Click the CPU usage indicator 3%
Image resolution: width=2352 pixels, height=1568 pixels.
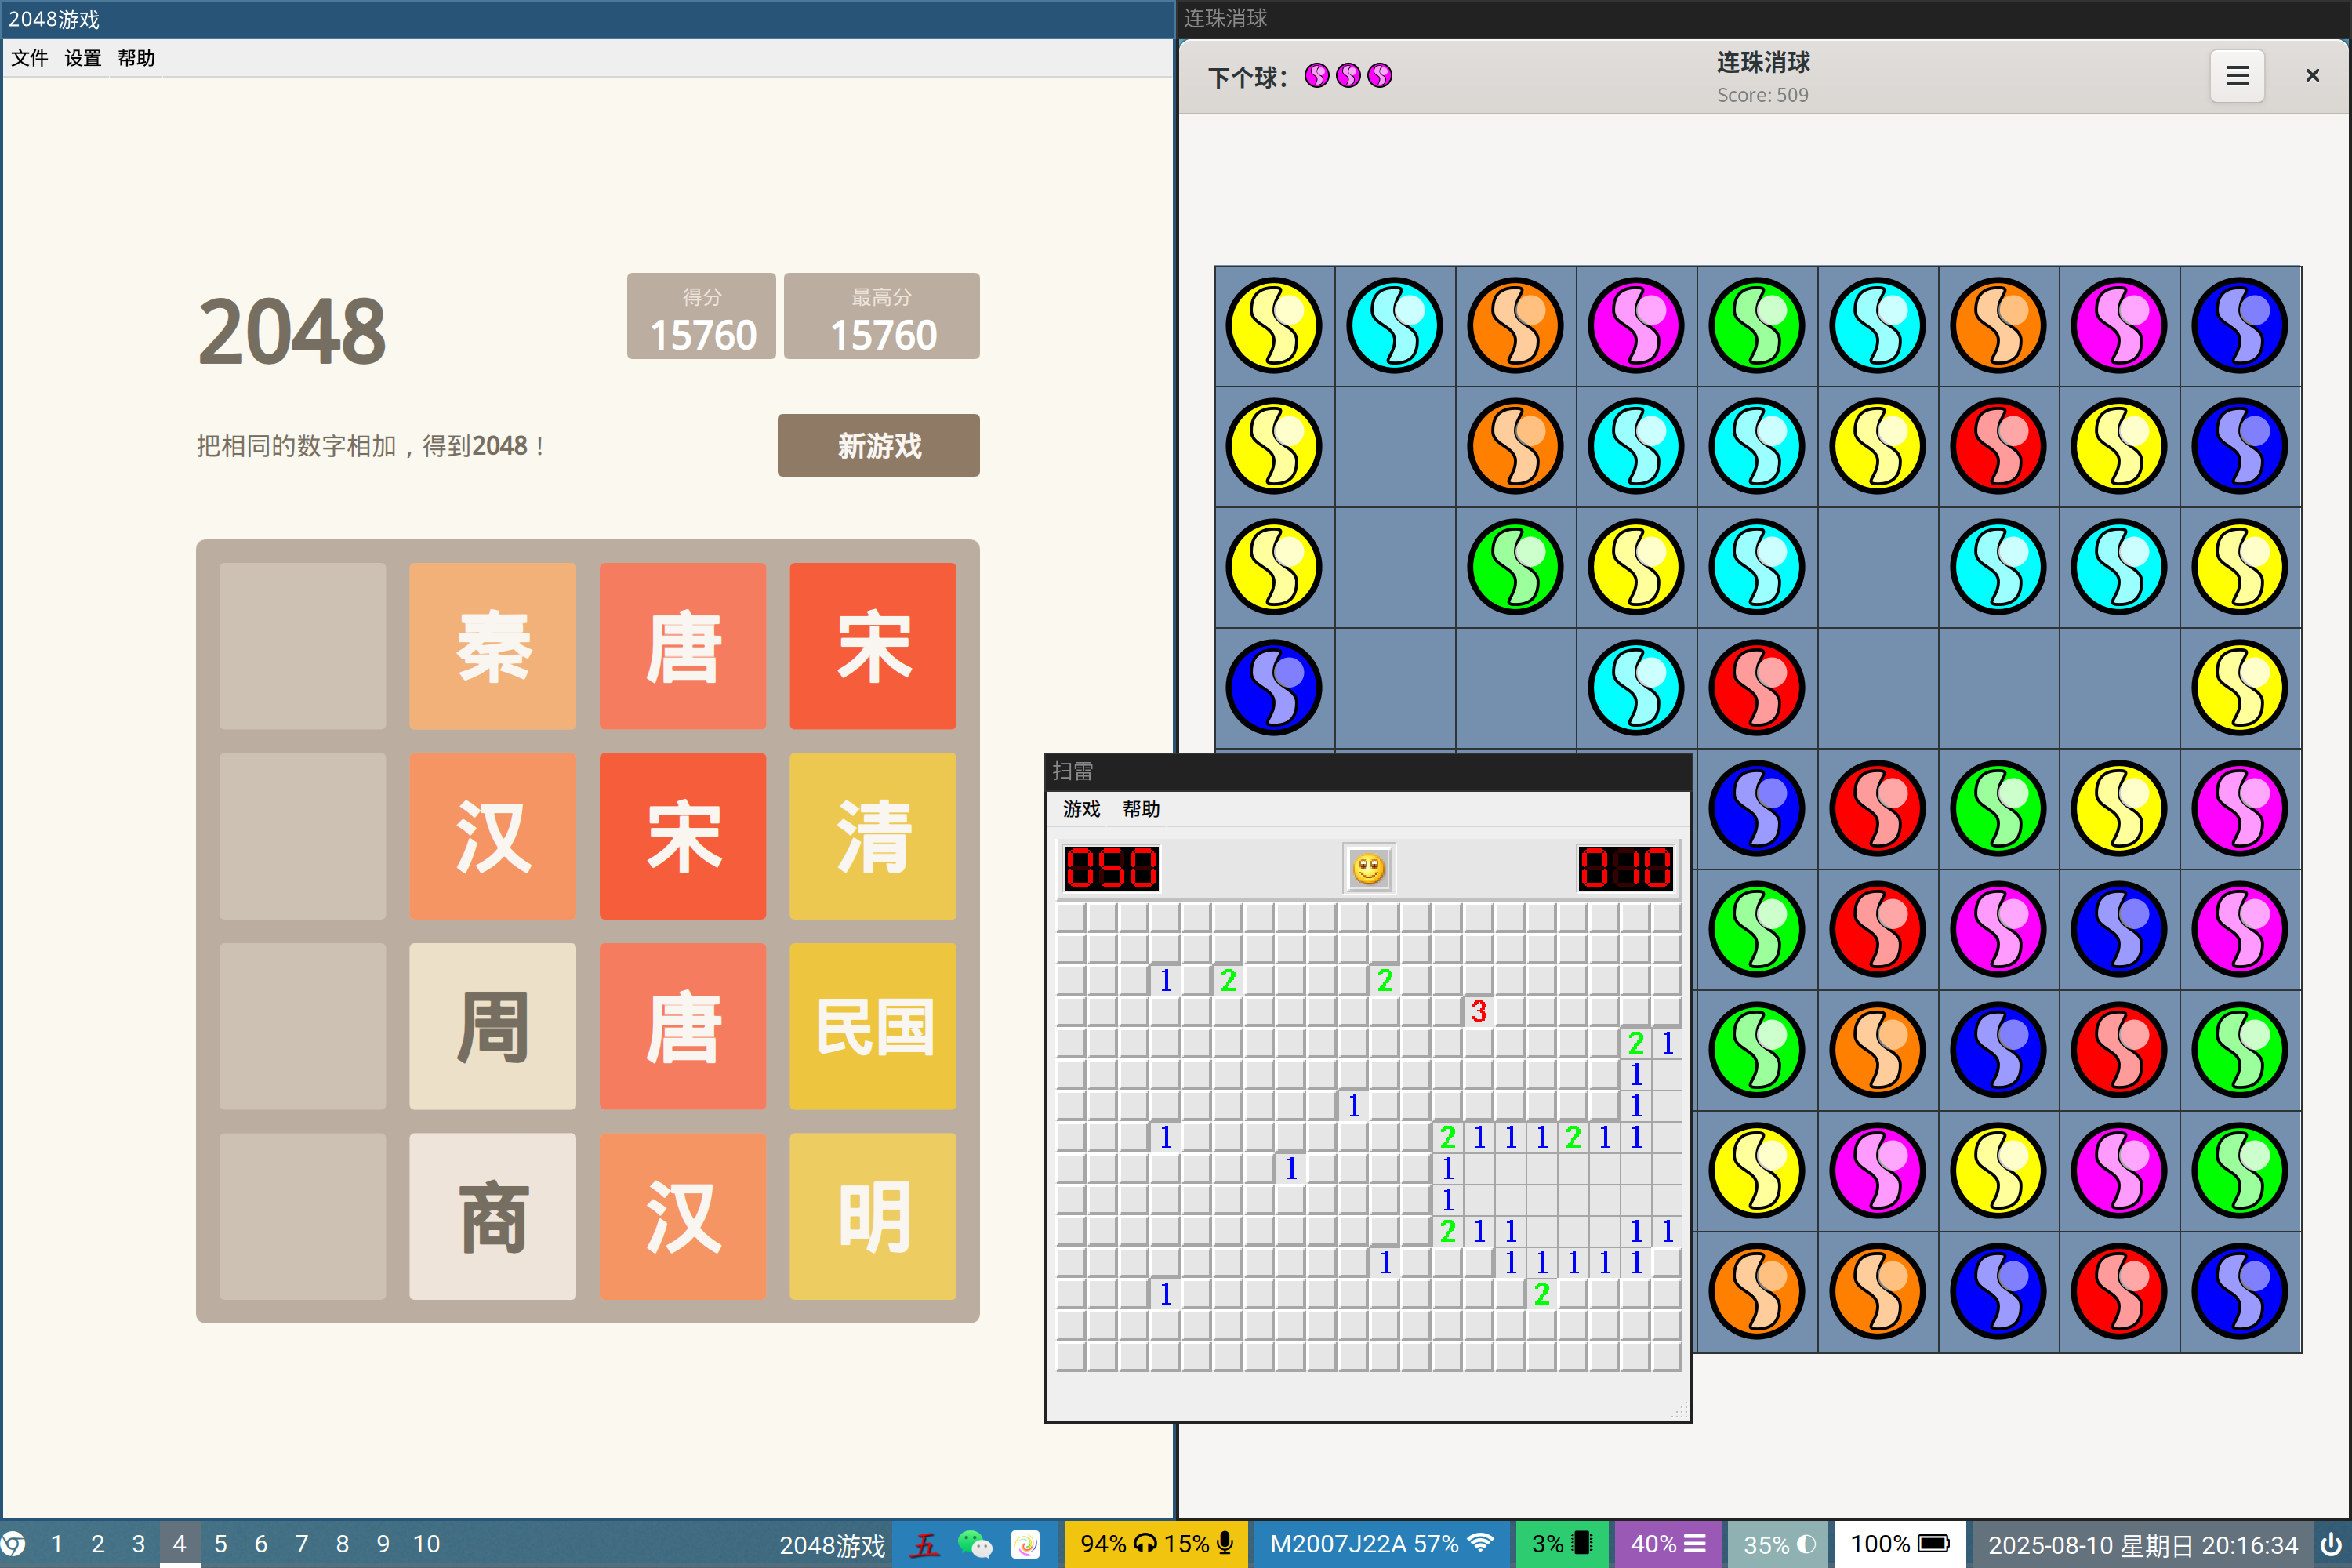point(1561,1544)
